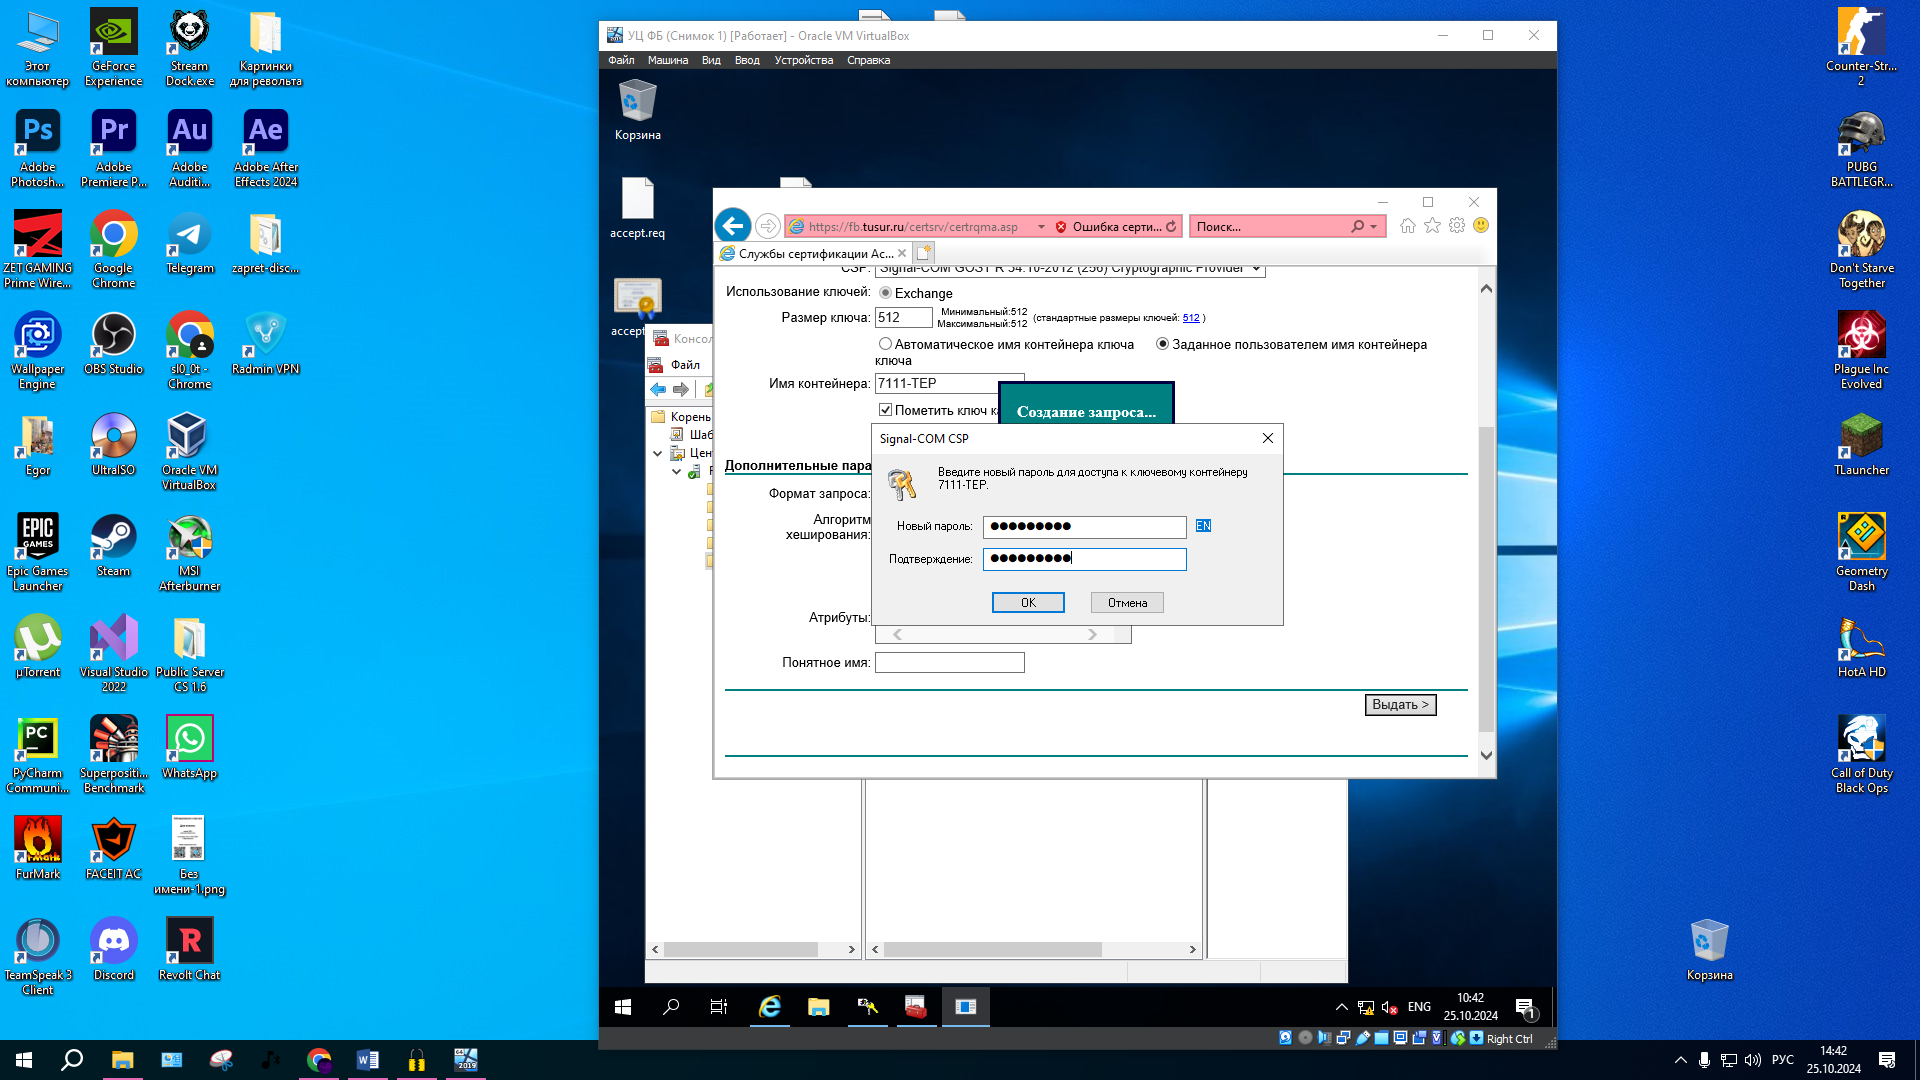The image size is (1920, 1080).
Task: Open the CSP provider dropdown
Action: tap(1256, 269)
